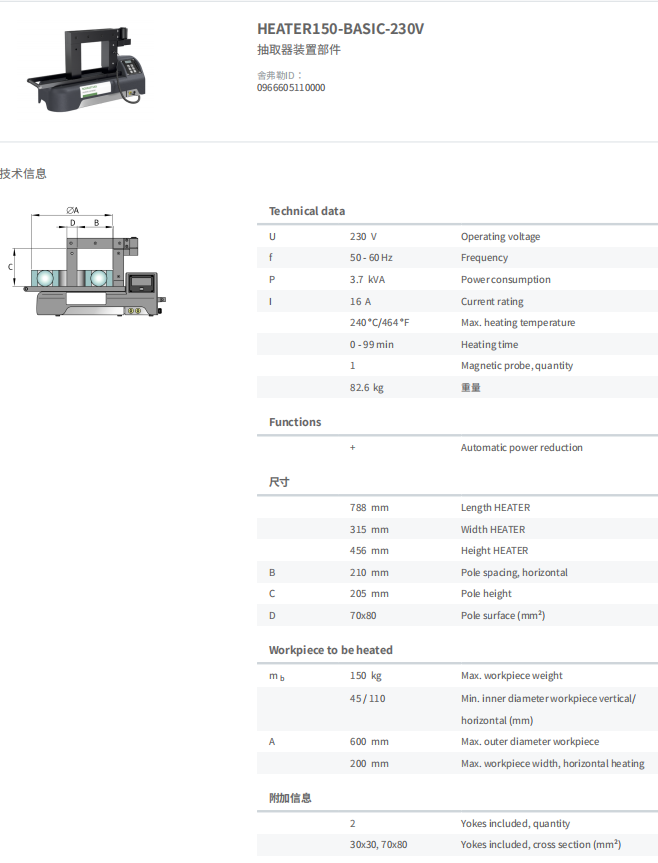Click the Automatic power reduction label

pyautogui.click(x=522, y=447)
